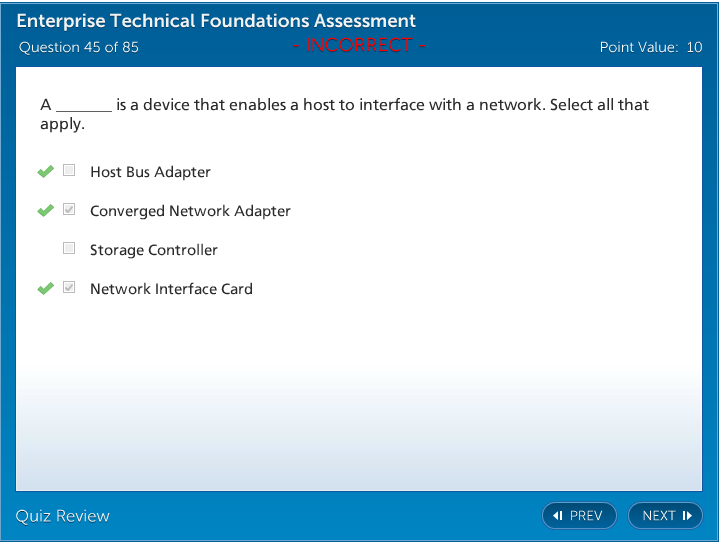The width and height of the screenshot is (720, 543).
Task: Click green checkmark beside Host Bus Adapter
Action: [x=45, y=172]
